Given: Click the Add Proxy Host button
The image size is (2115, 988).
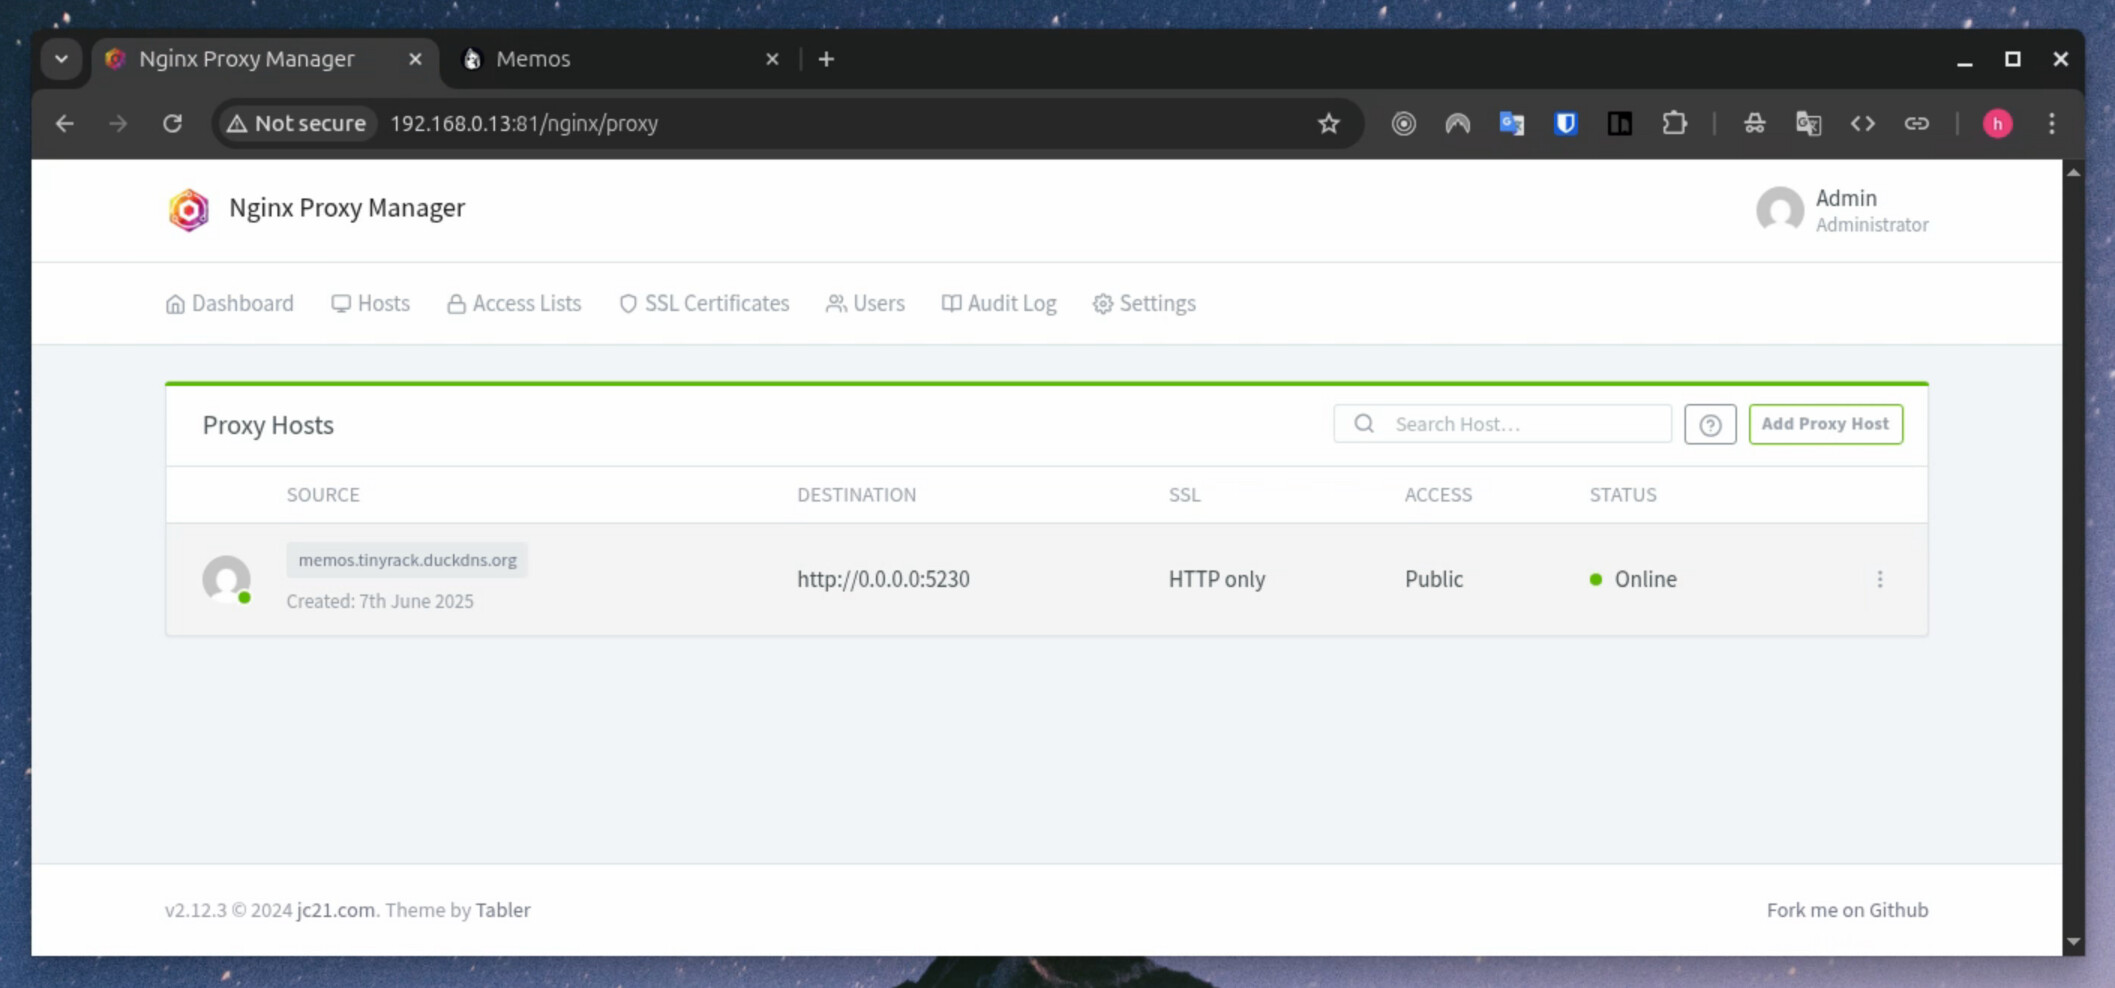Looking at the screenshot, I should (1825, 424).
